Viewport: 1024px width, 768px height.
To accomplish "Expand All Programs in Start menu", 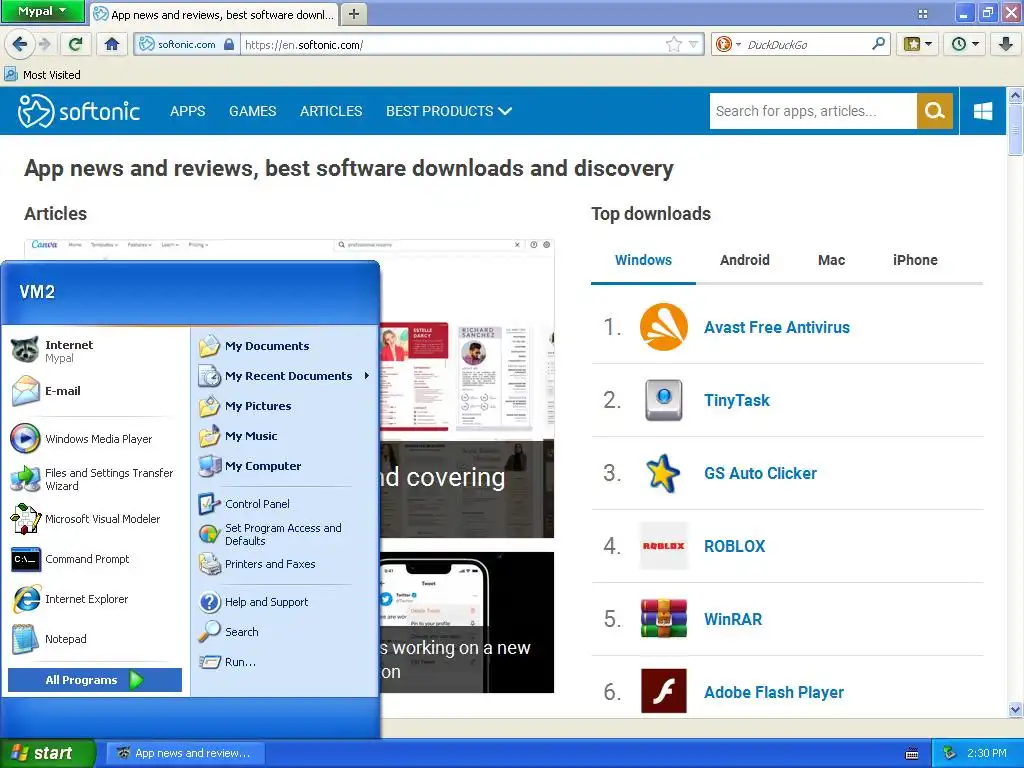I will click(95, 680).
